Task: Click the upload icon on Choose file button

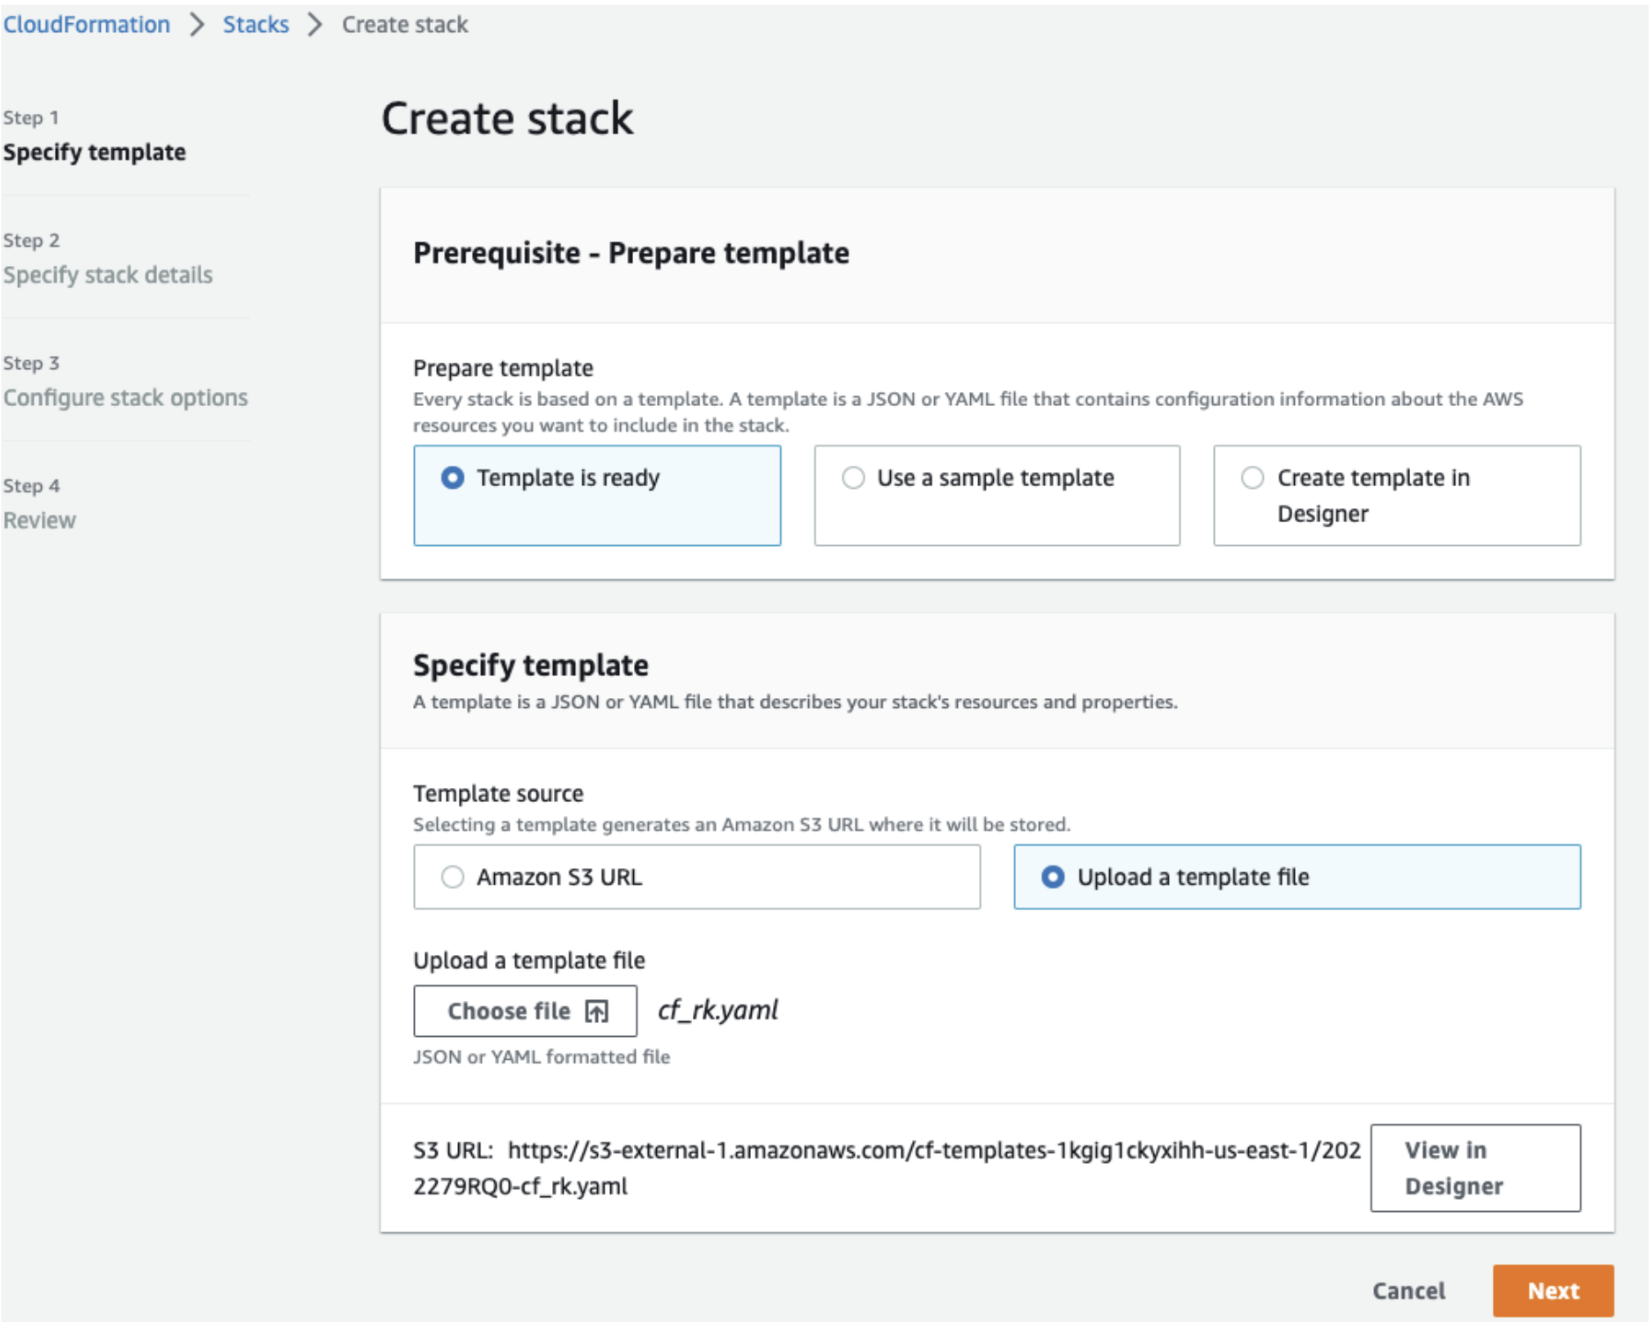Action: [x=597, y=1011]
